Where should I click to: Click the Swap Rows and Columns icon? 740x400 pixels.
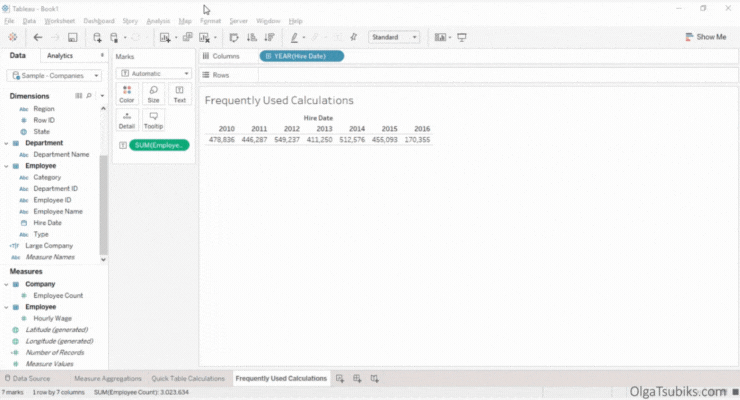[x=234, y=37]
